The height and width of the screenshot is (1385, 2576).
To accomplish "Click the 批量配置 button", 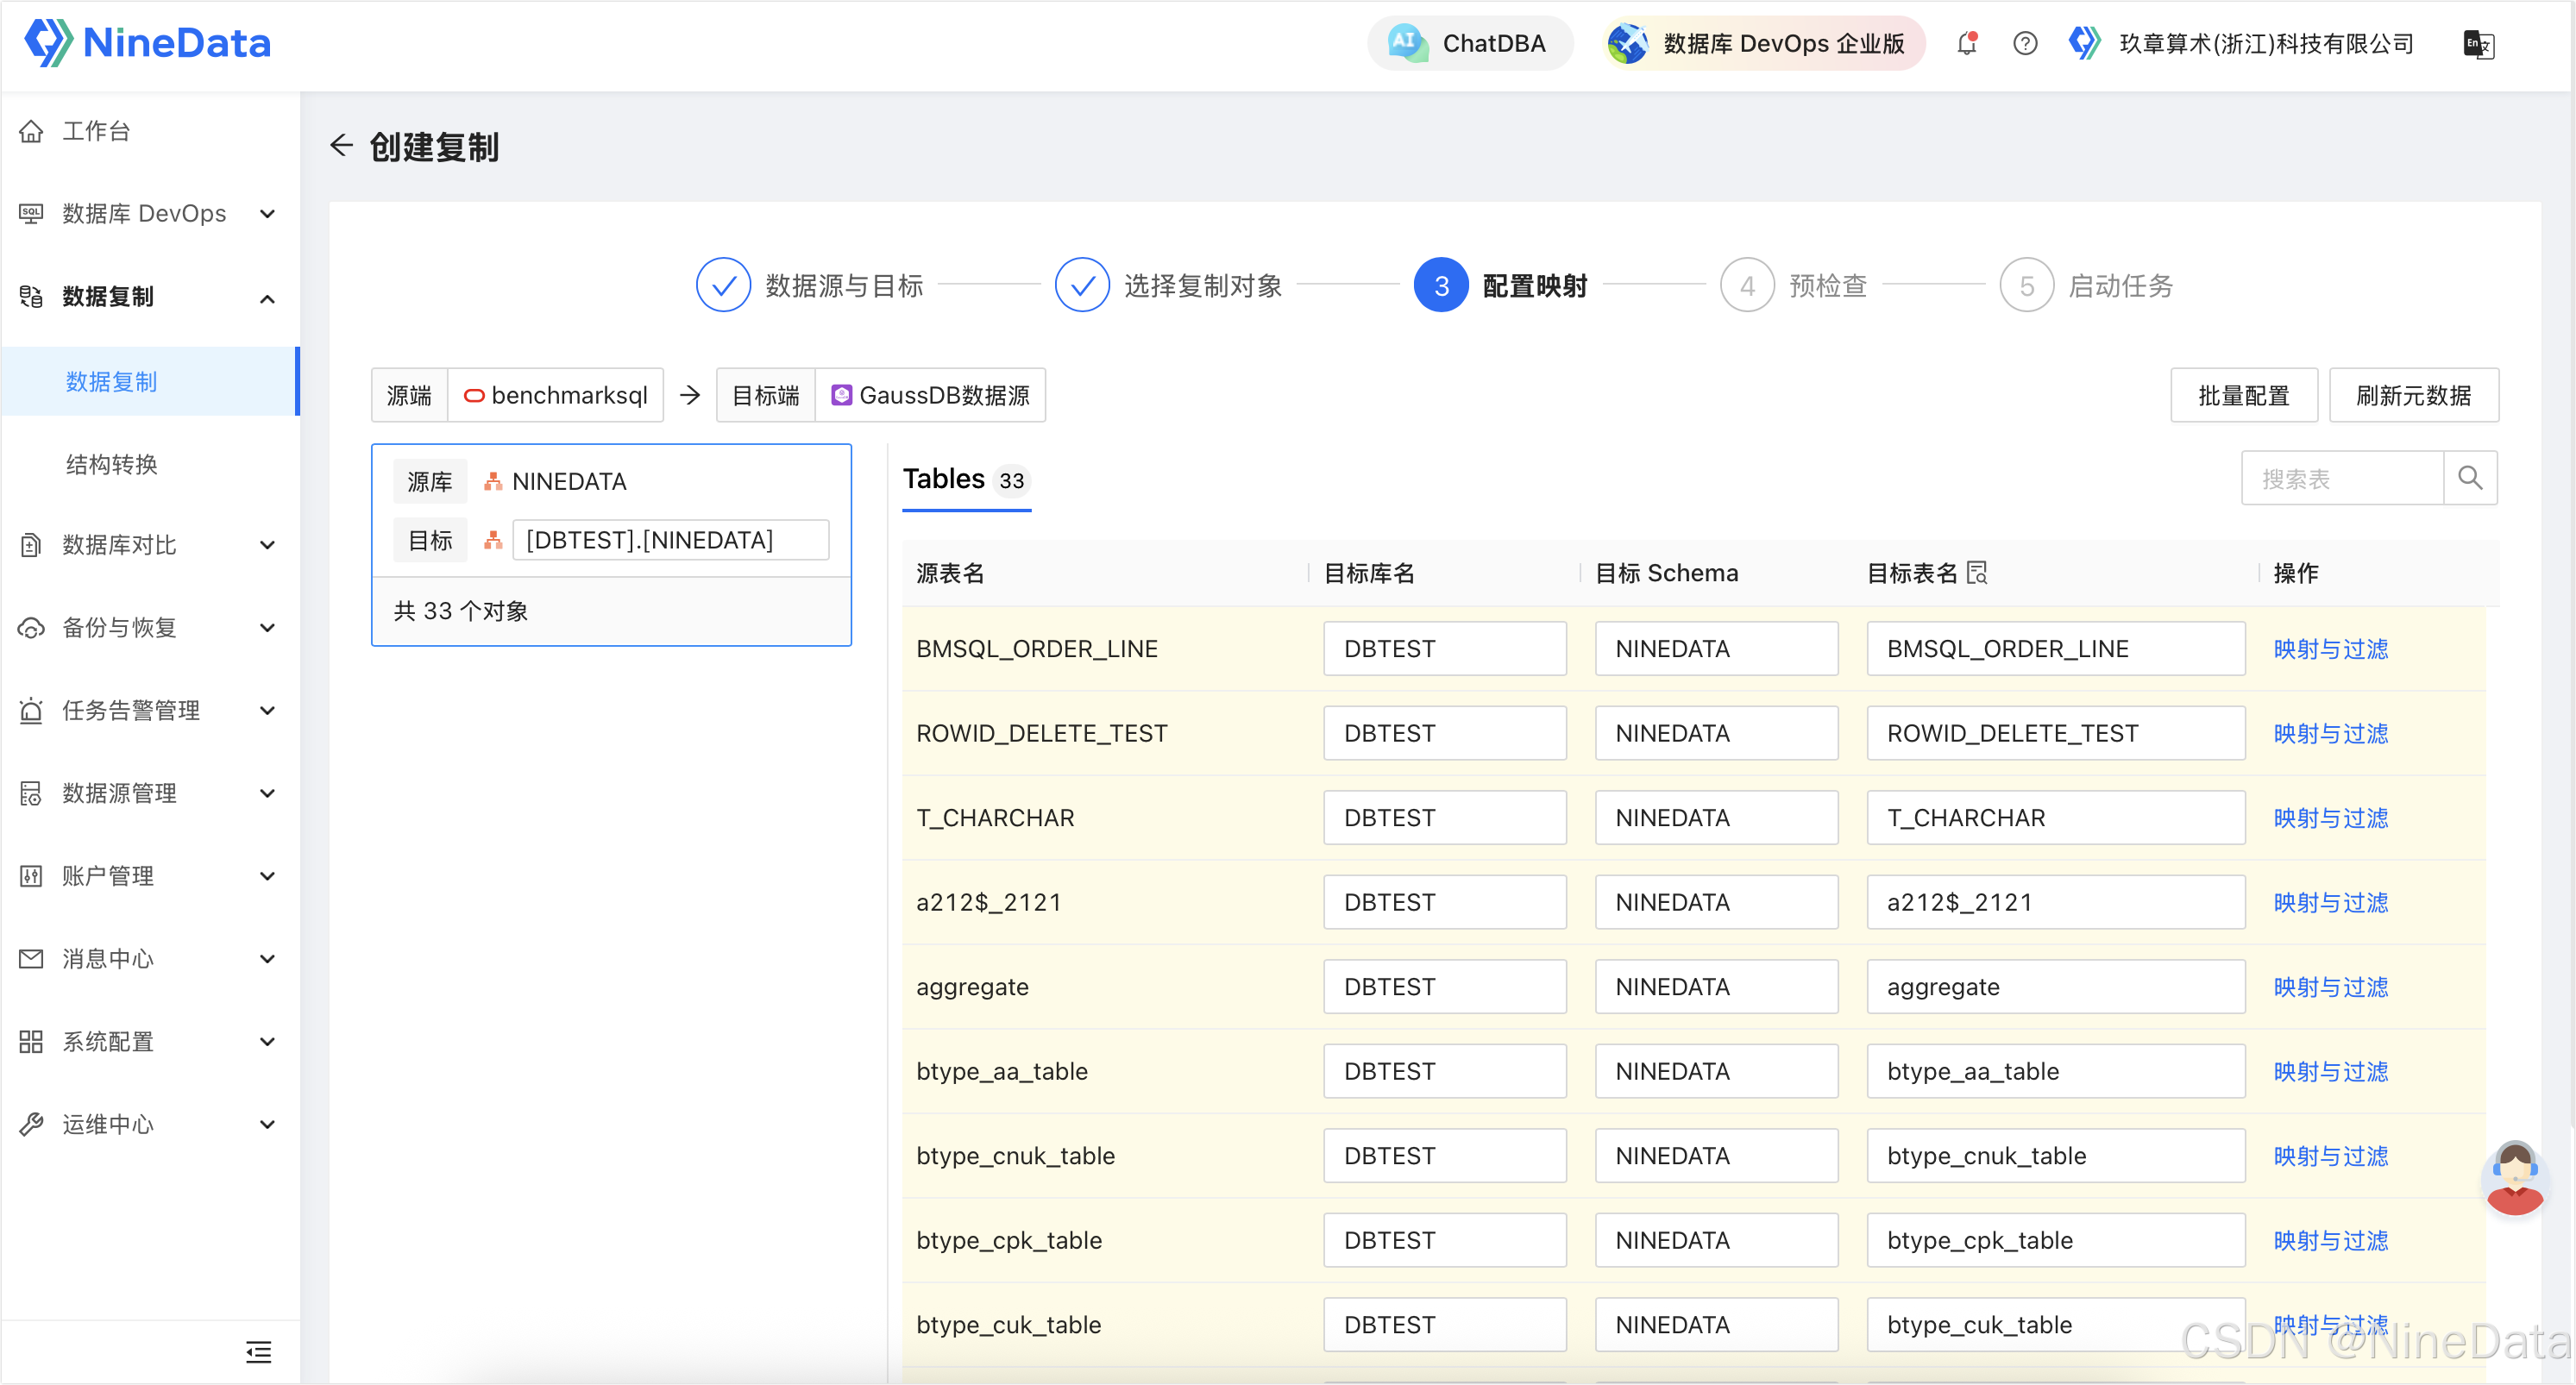I will [x=2243, y=396].
